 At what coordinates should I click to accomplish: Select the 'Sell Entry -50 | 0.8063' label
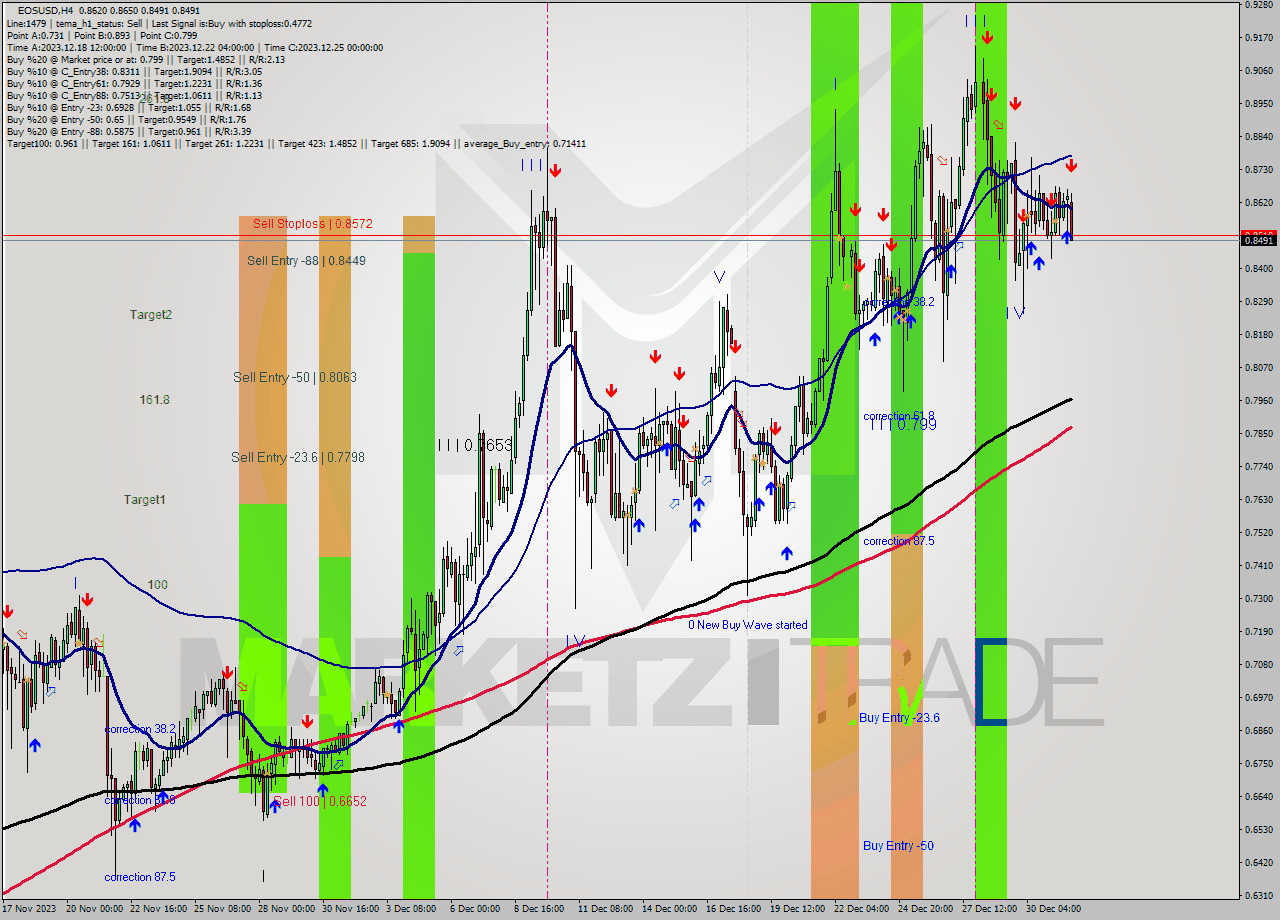(x=295, y=378)
